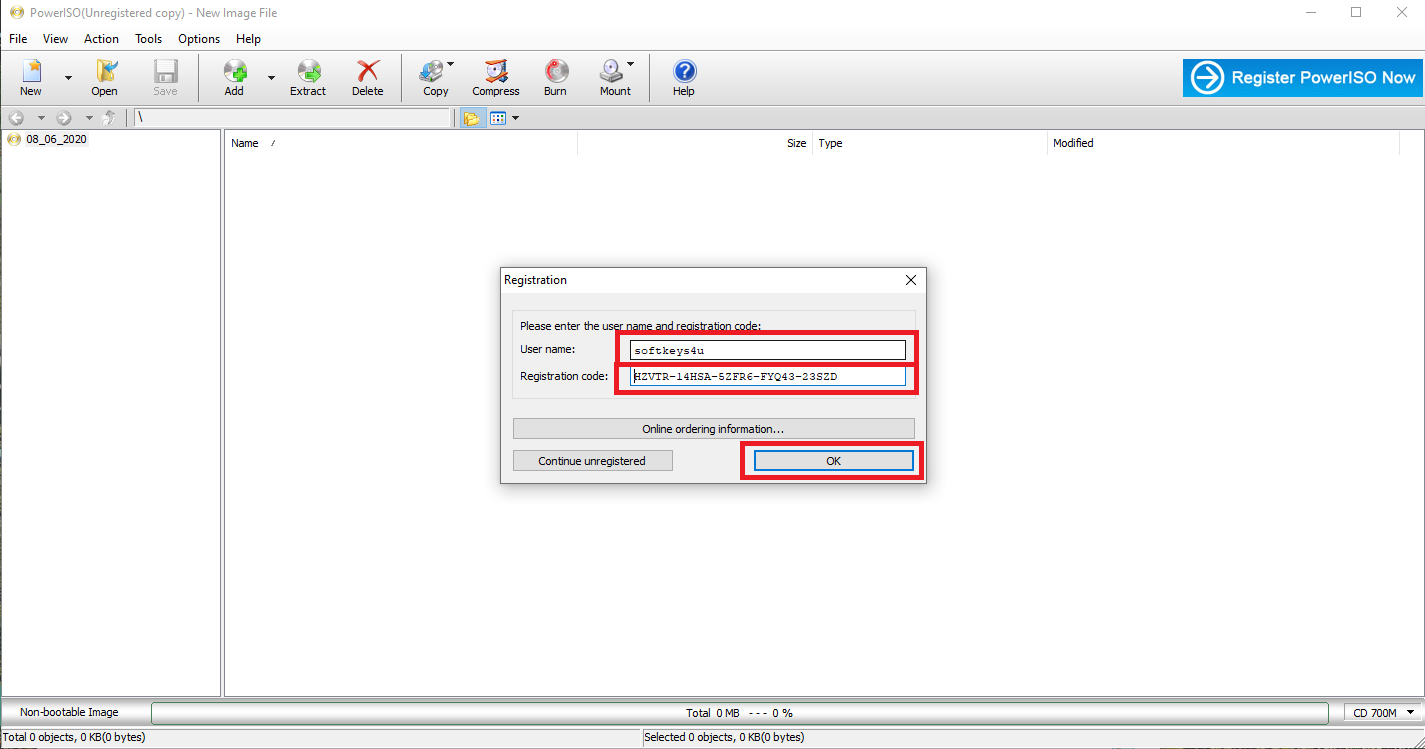Click 'Selected 0 objects' status text
The height and width of the screenshot is (749, 1425).
724,738
